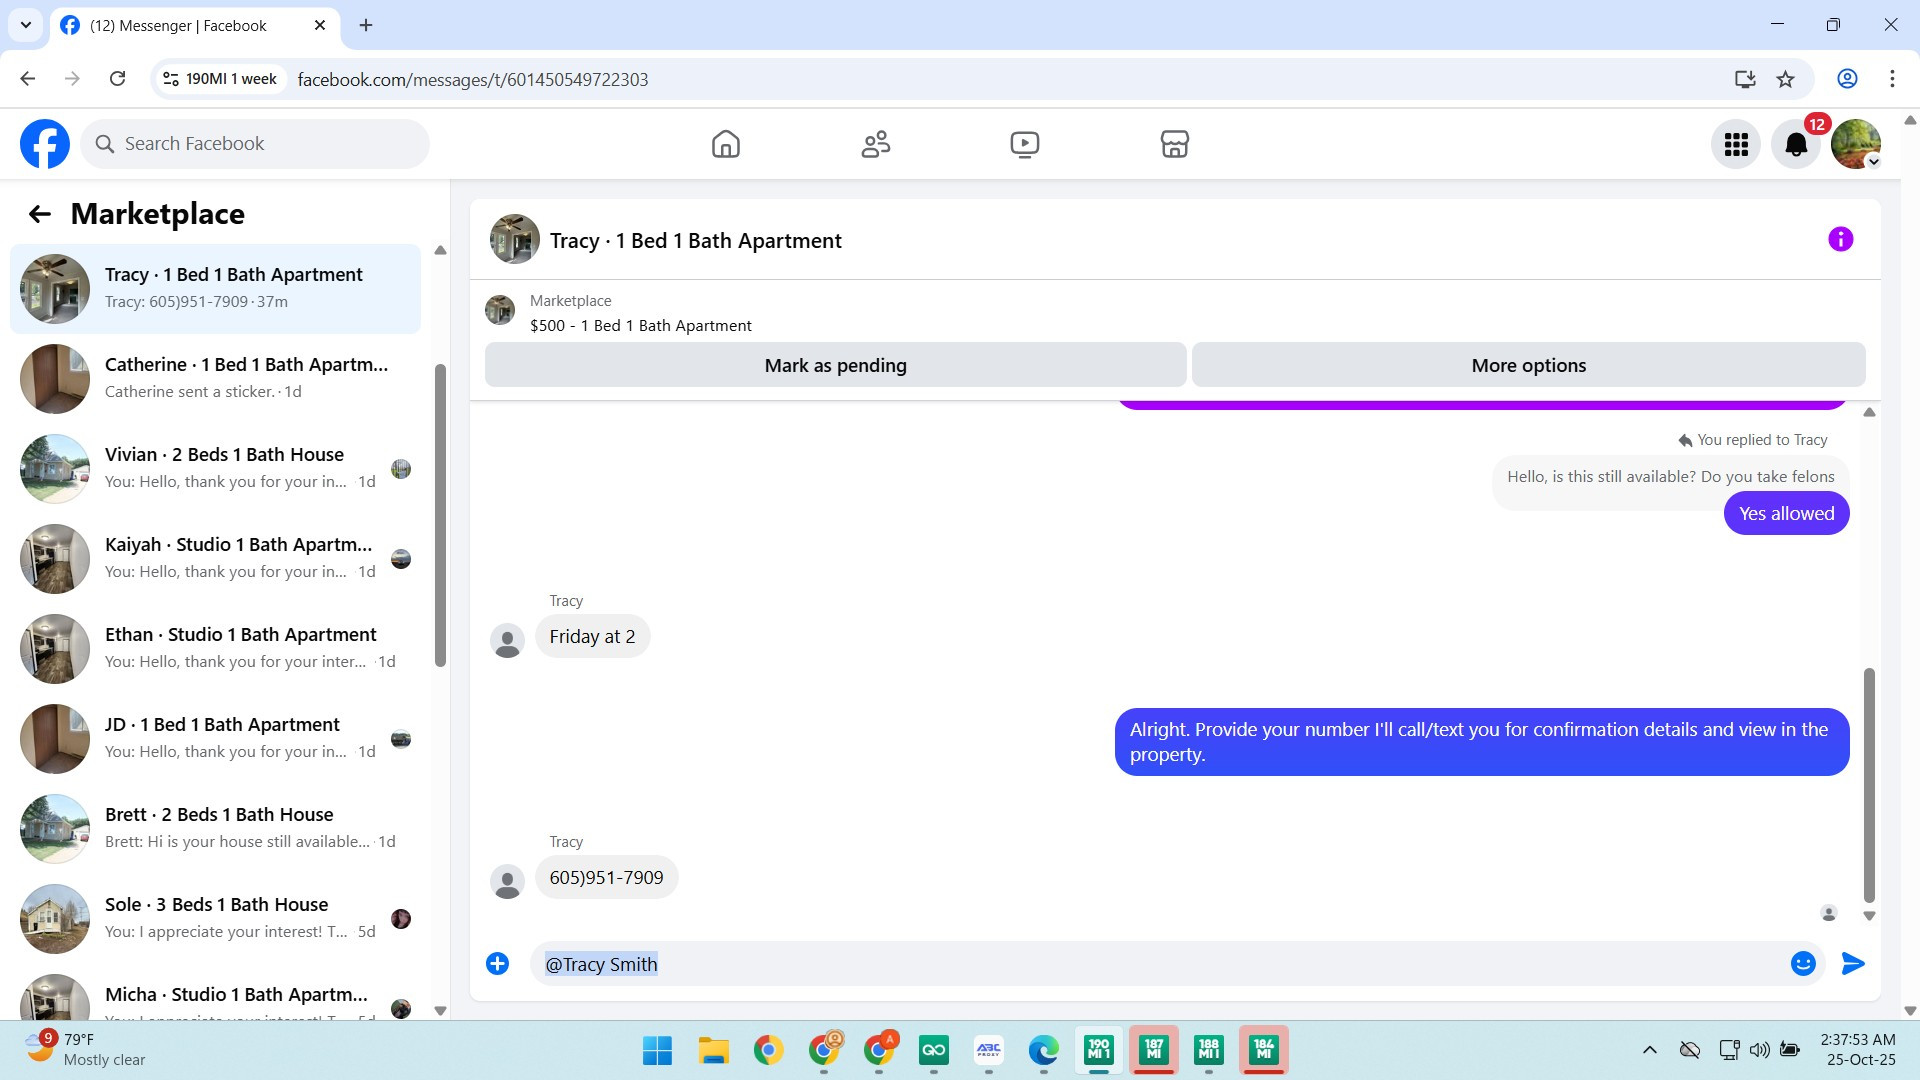Go to the Home feed icon
The width and height of the screenshot is (1920, 1080).
pyautogui.click(x=726, y=144)
